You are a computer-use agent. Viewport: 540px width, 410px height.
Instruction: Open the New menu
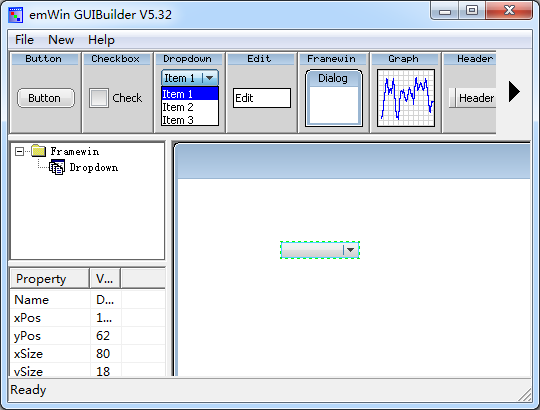(61, 40)
